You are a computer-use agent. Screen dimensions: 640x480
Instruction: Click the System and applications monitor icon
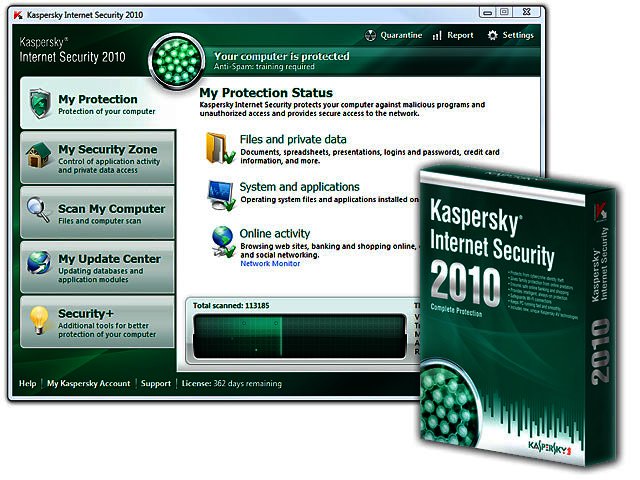click(221, 191)
